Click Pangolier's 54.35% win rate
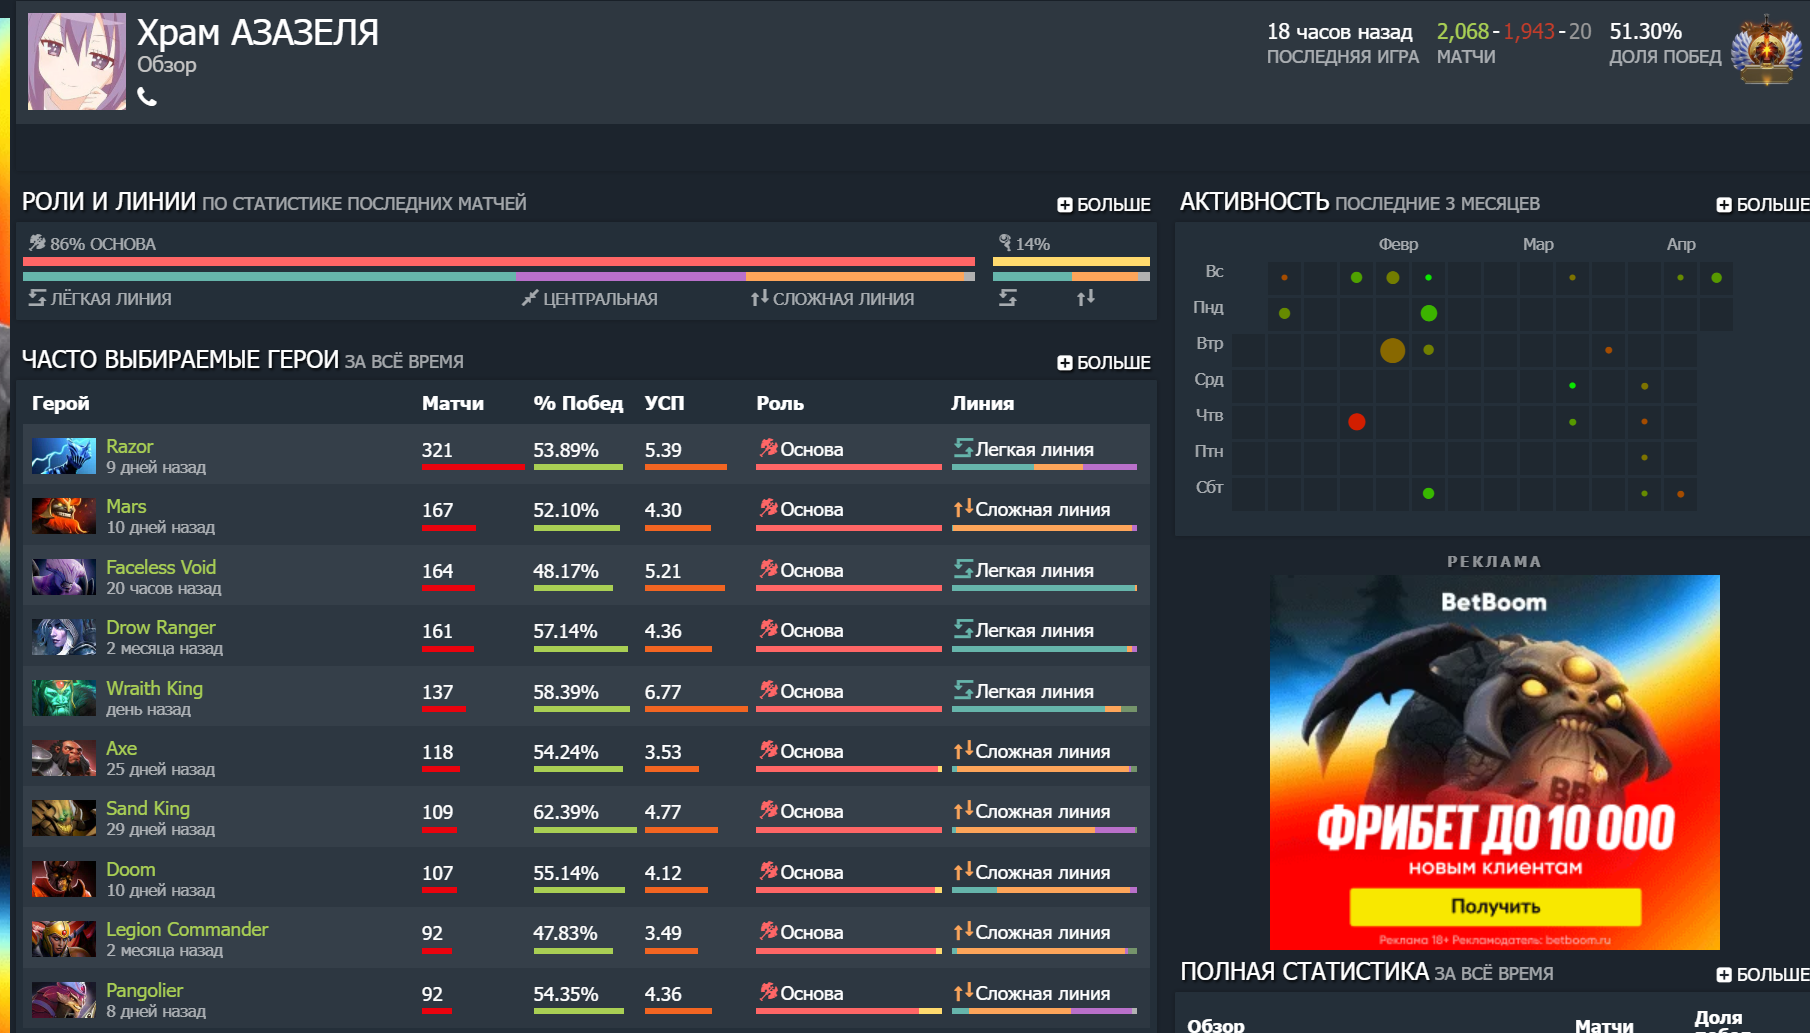Viewport: 1810px width, 1033px height. 566,994
